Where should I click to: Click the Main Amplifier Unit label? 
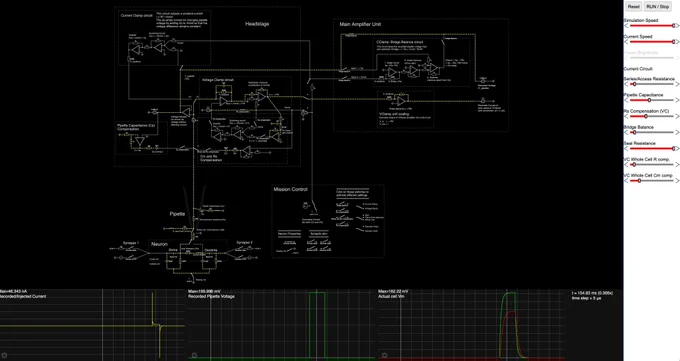click(360, 25)
